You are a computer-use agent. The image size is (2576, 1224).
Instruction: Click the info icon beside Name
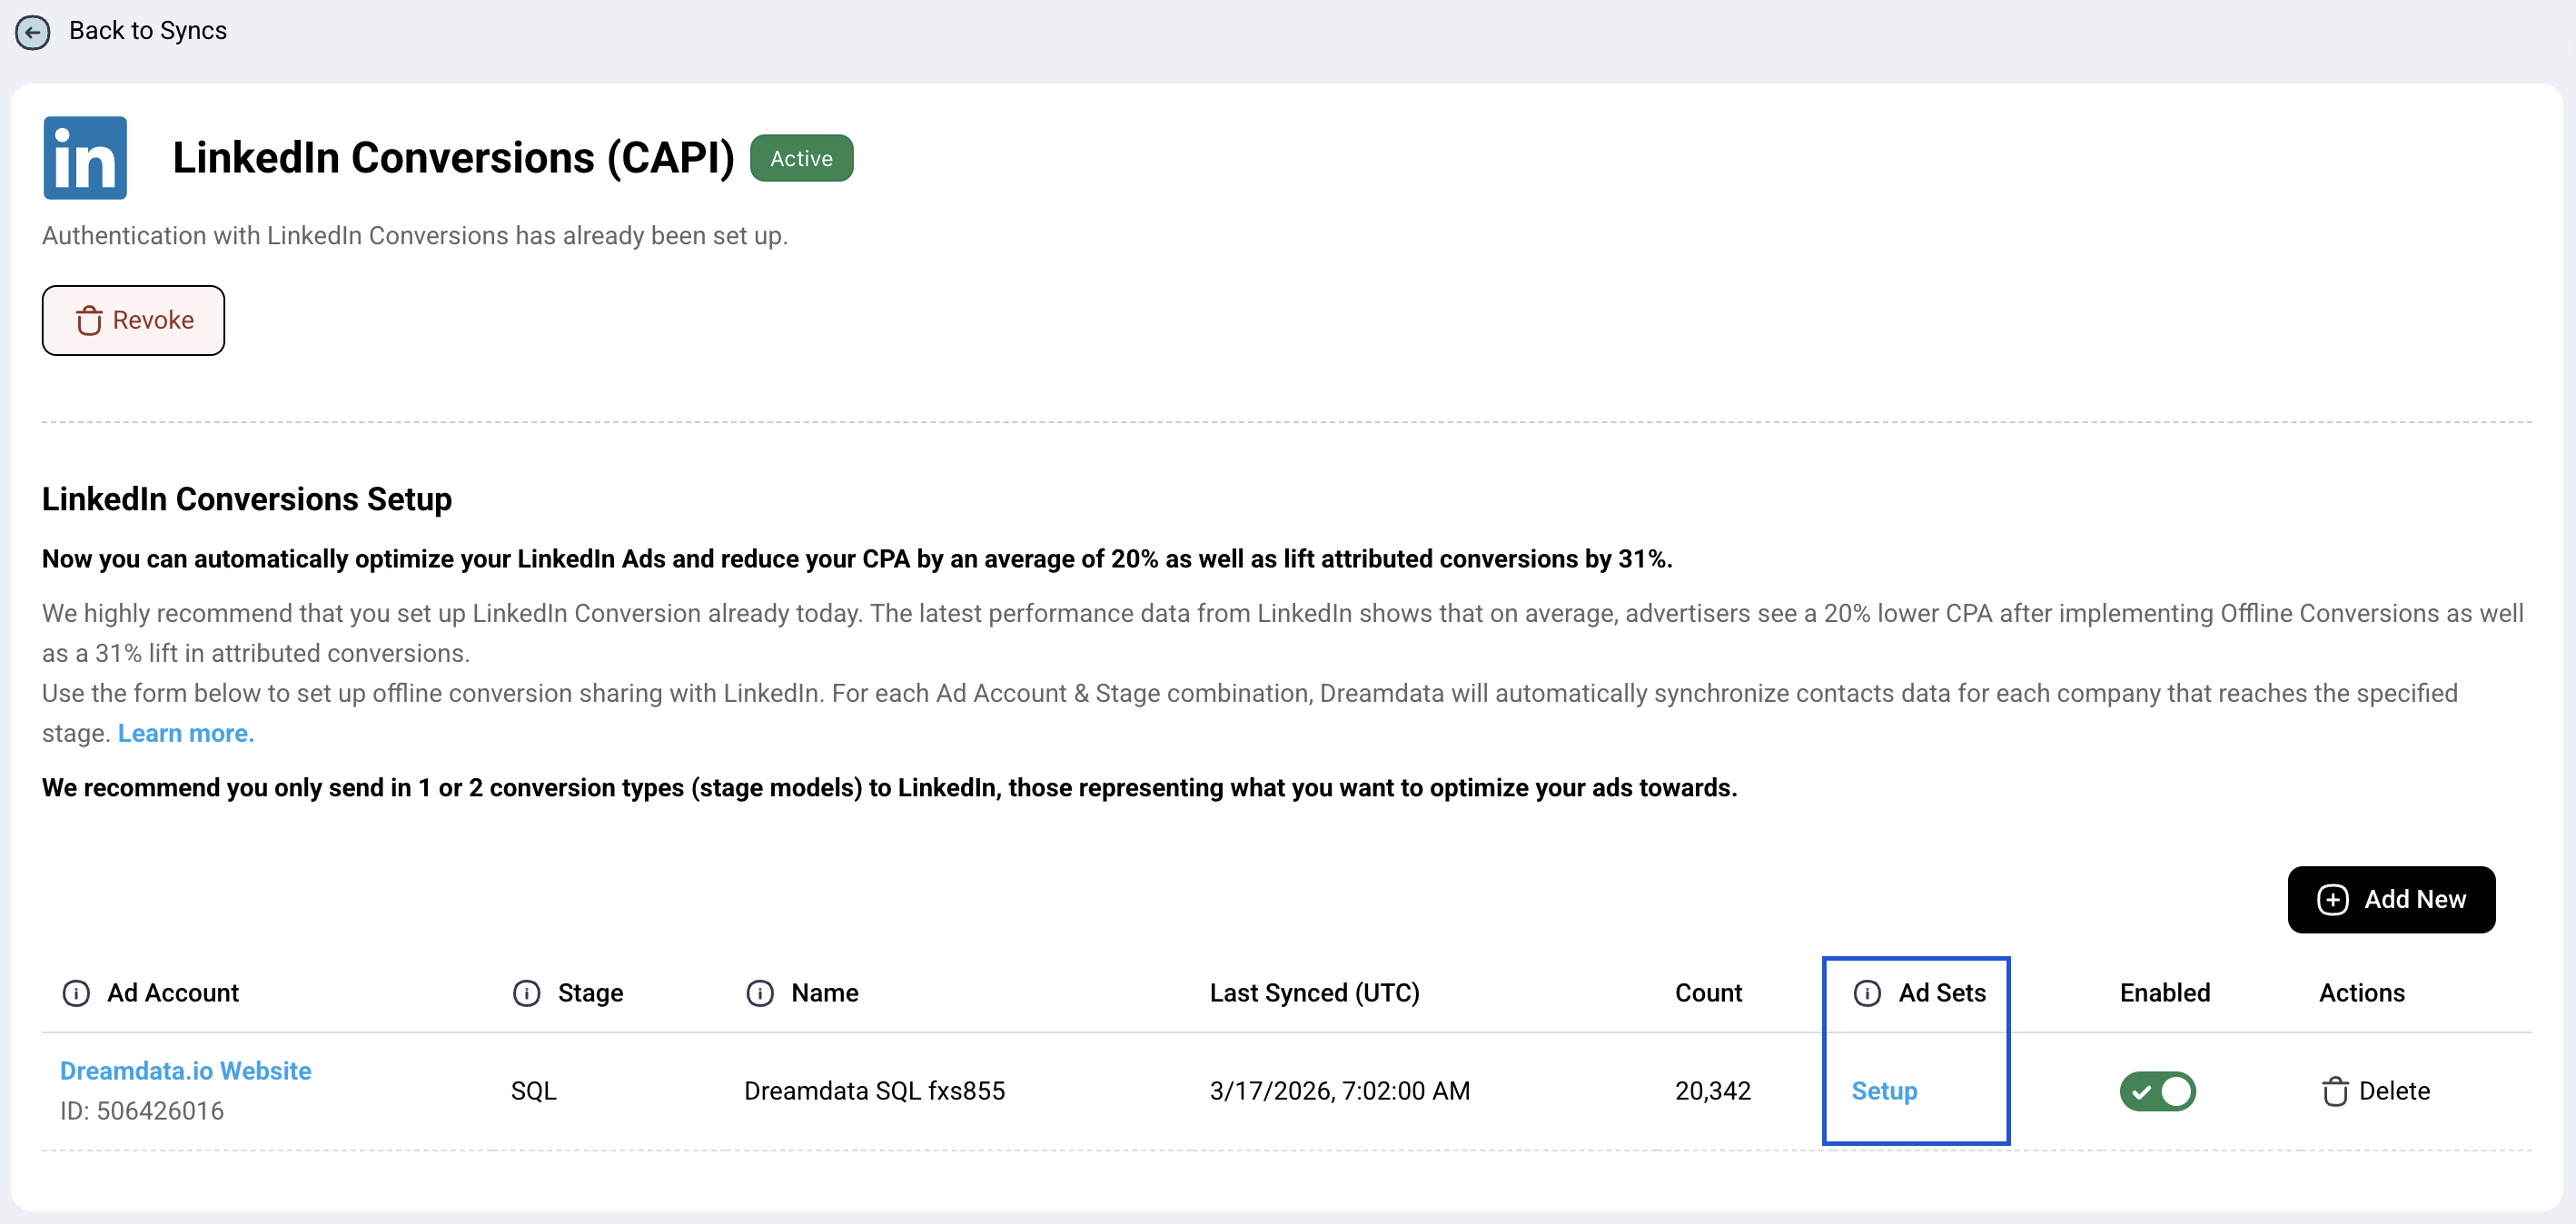pos(760,993)
